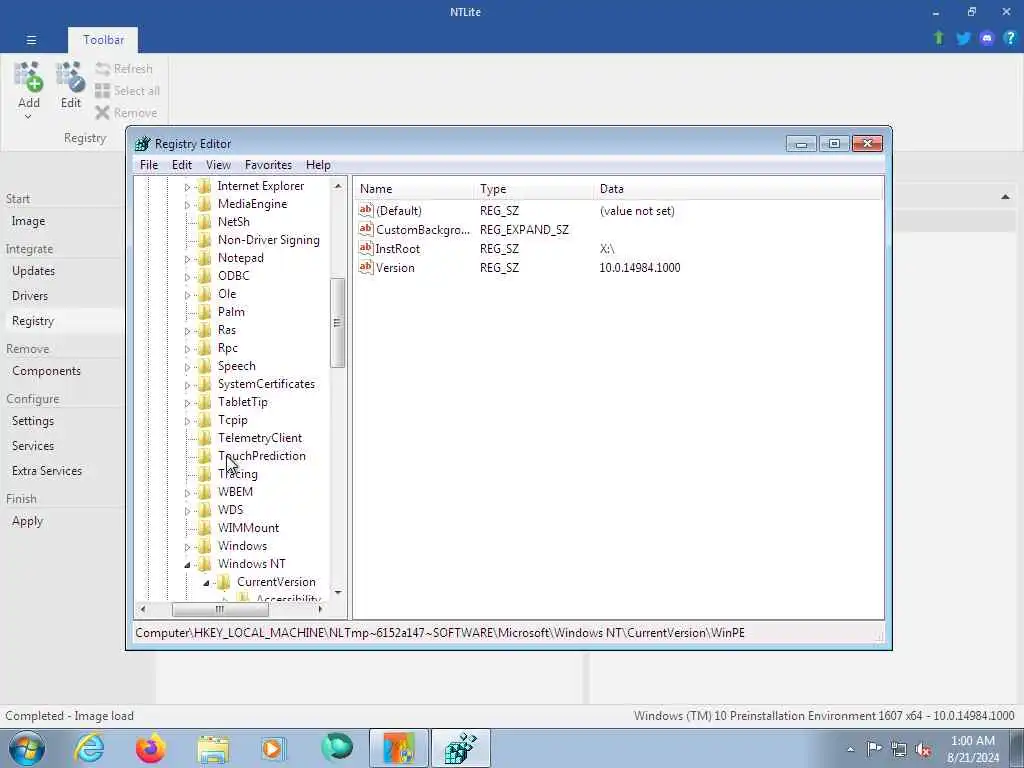
Task: Select the (Default) value icon
Action: pyautogui.click(x=366, y=210)
